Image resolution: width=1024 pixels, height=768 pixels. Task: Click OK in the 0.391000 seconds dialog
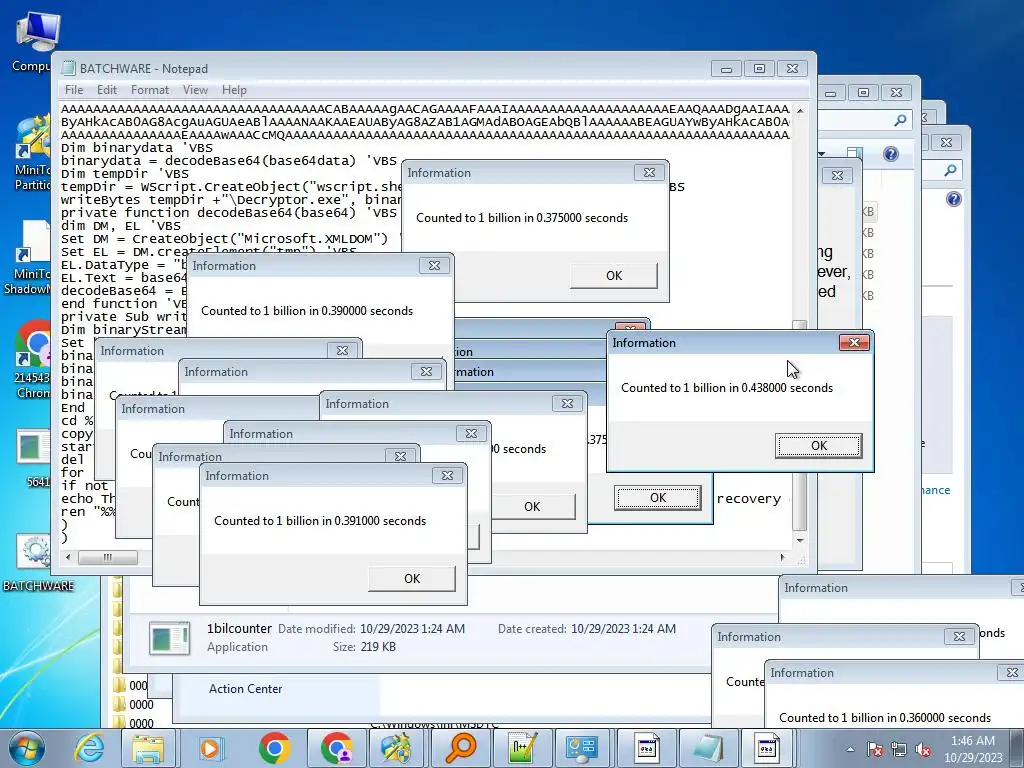pyautogui.click(x=412, y=579)
